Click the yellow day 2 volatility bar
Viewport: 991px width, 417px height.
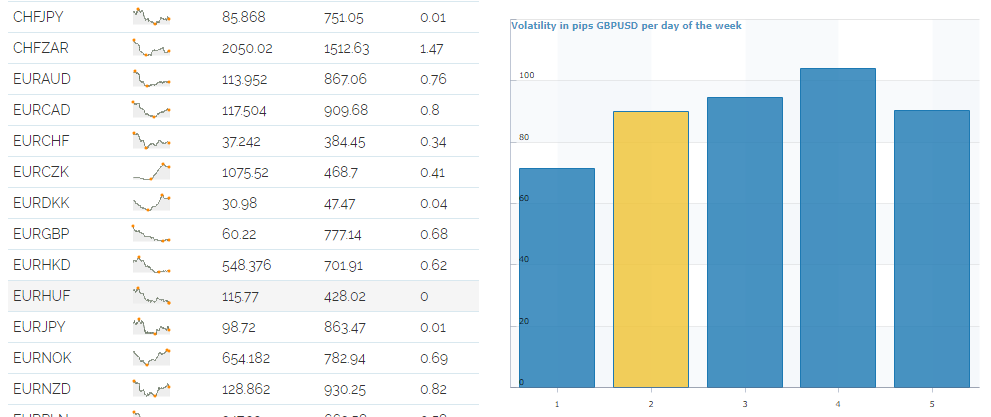pyautogui.click(x=650, y=250)
